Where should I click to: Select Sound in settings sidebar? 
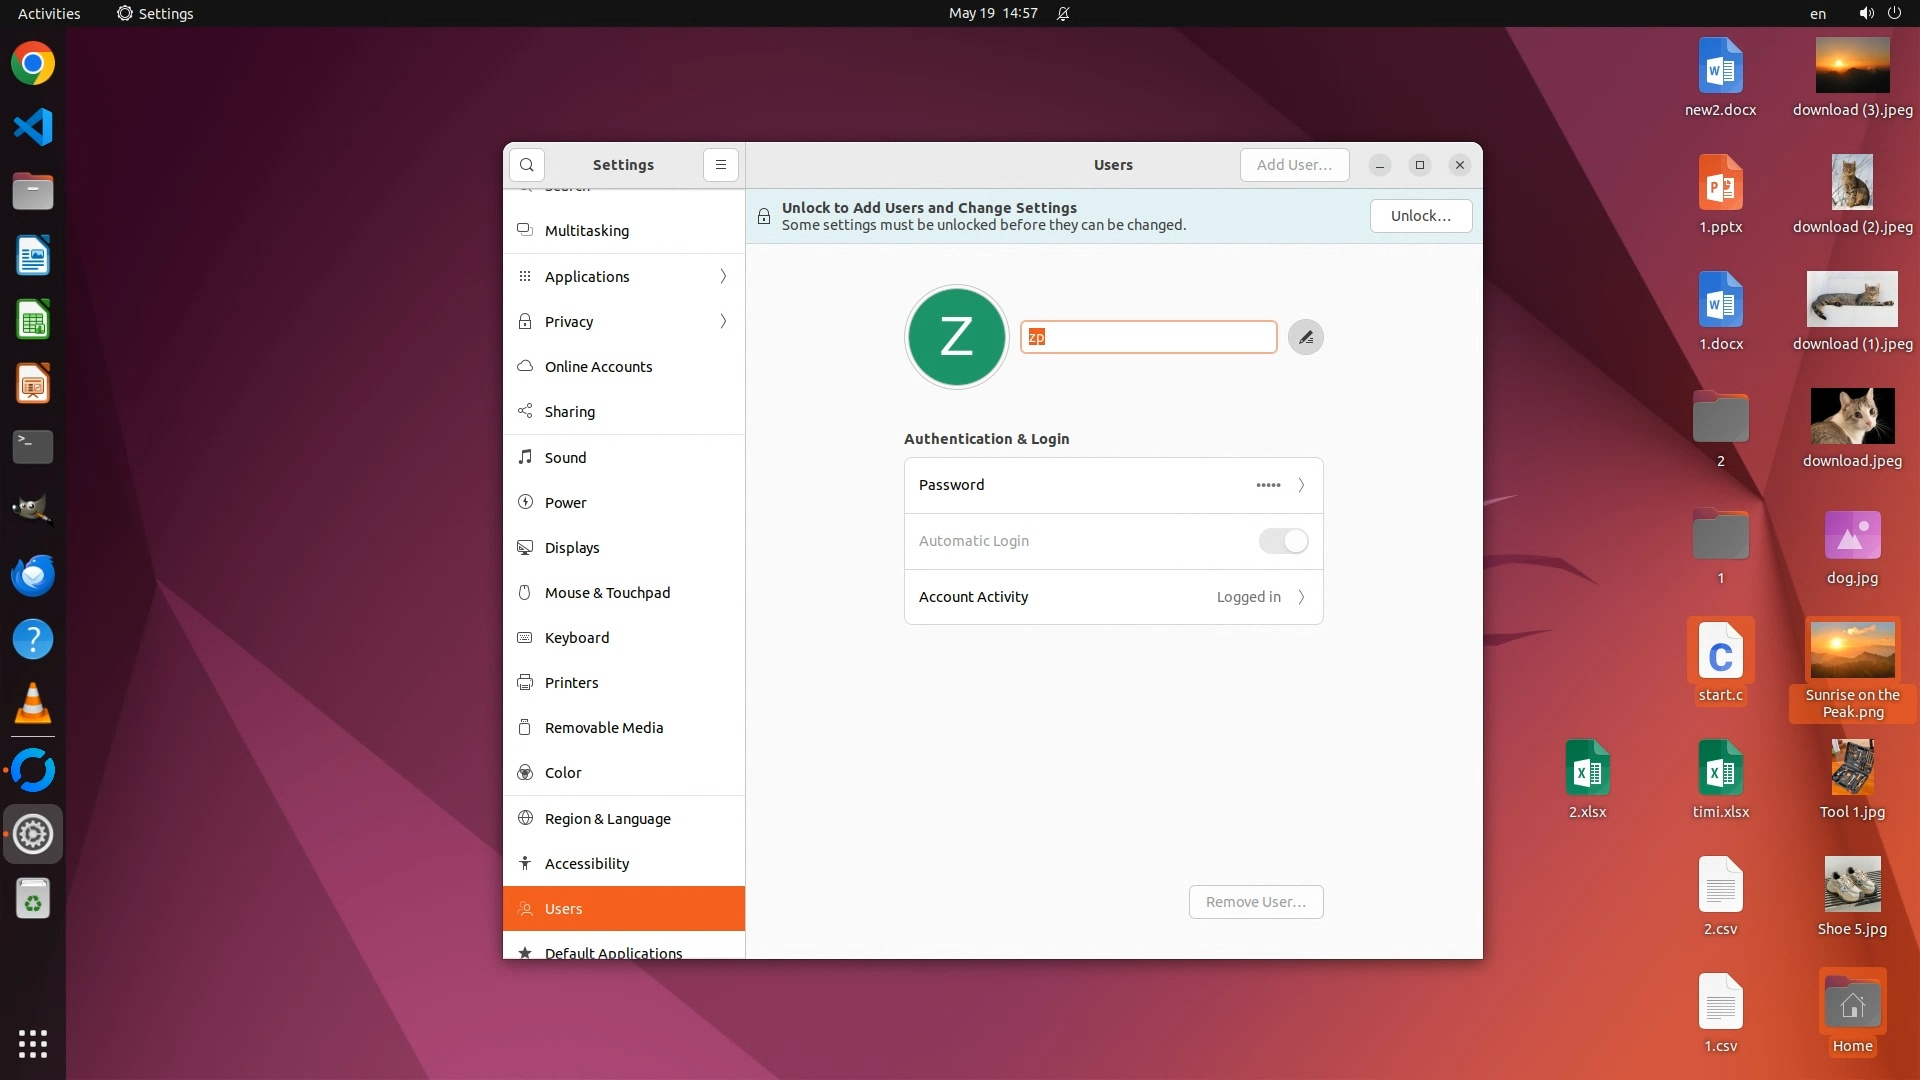pos(565,458)
